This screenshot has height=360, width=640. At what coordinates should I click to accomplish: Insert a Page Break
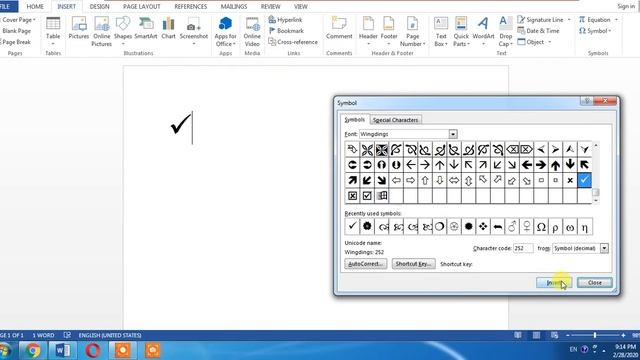pyautogui.click(x=16, y=42)
